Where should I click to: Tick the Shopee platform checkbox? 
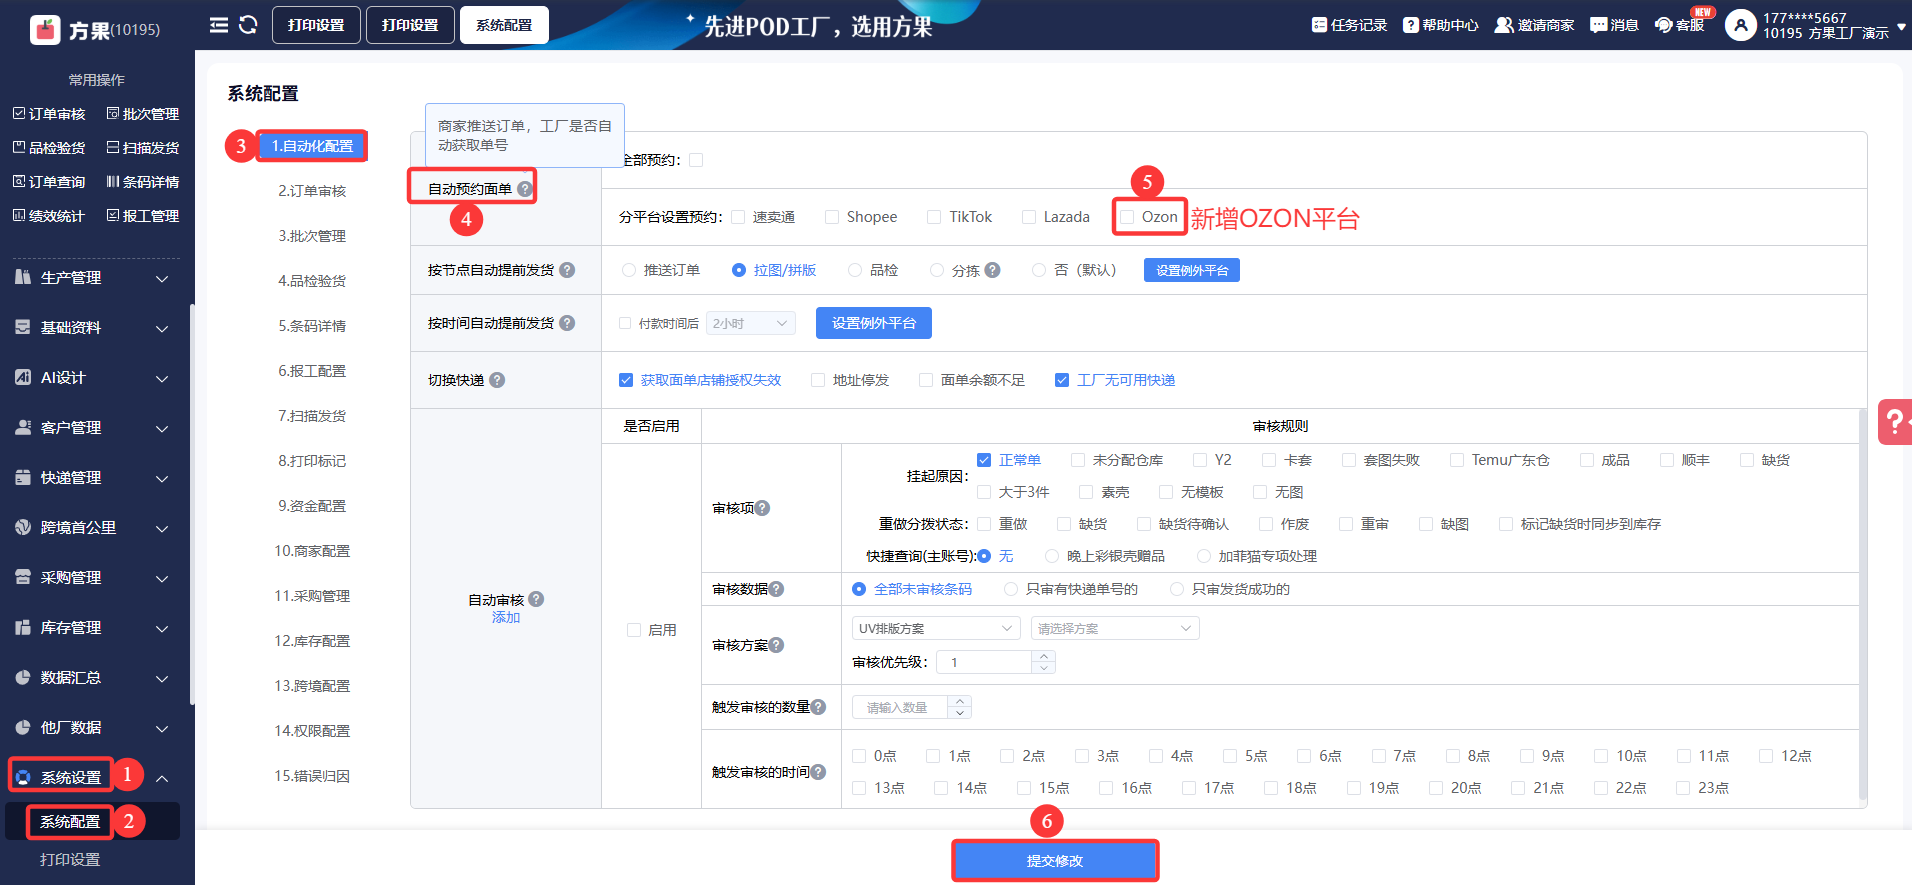832,217
